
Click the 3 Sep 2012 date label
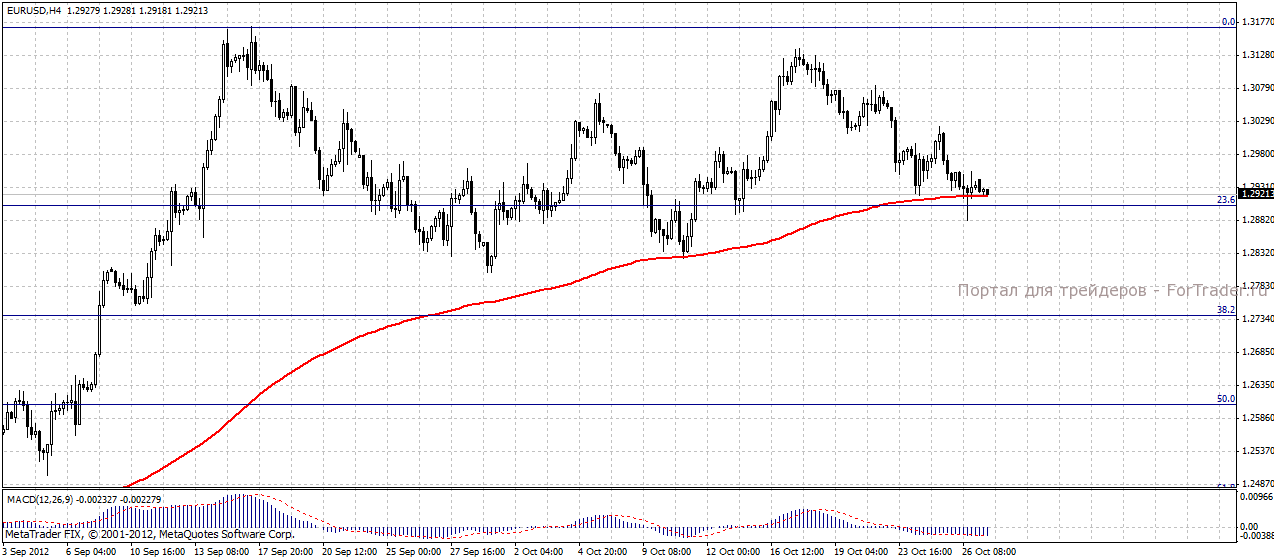pyautogui.click(x=25, y=551)
